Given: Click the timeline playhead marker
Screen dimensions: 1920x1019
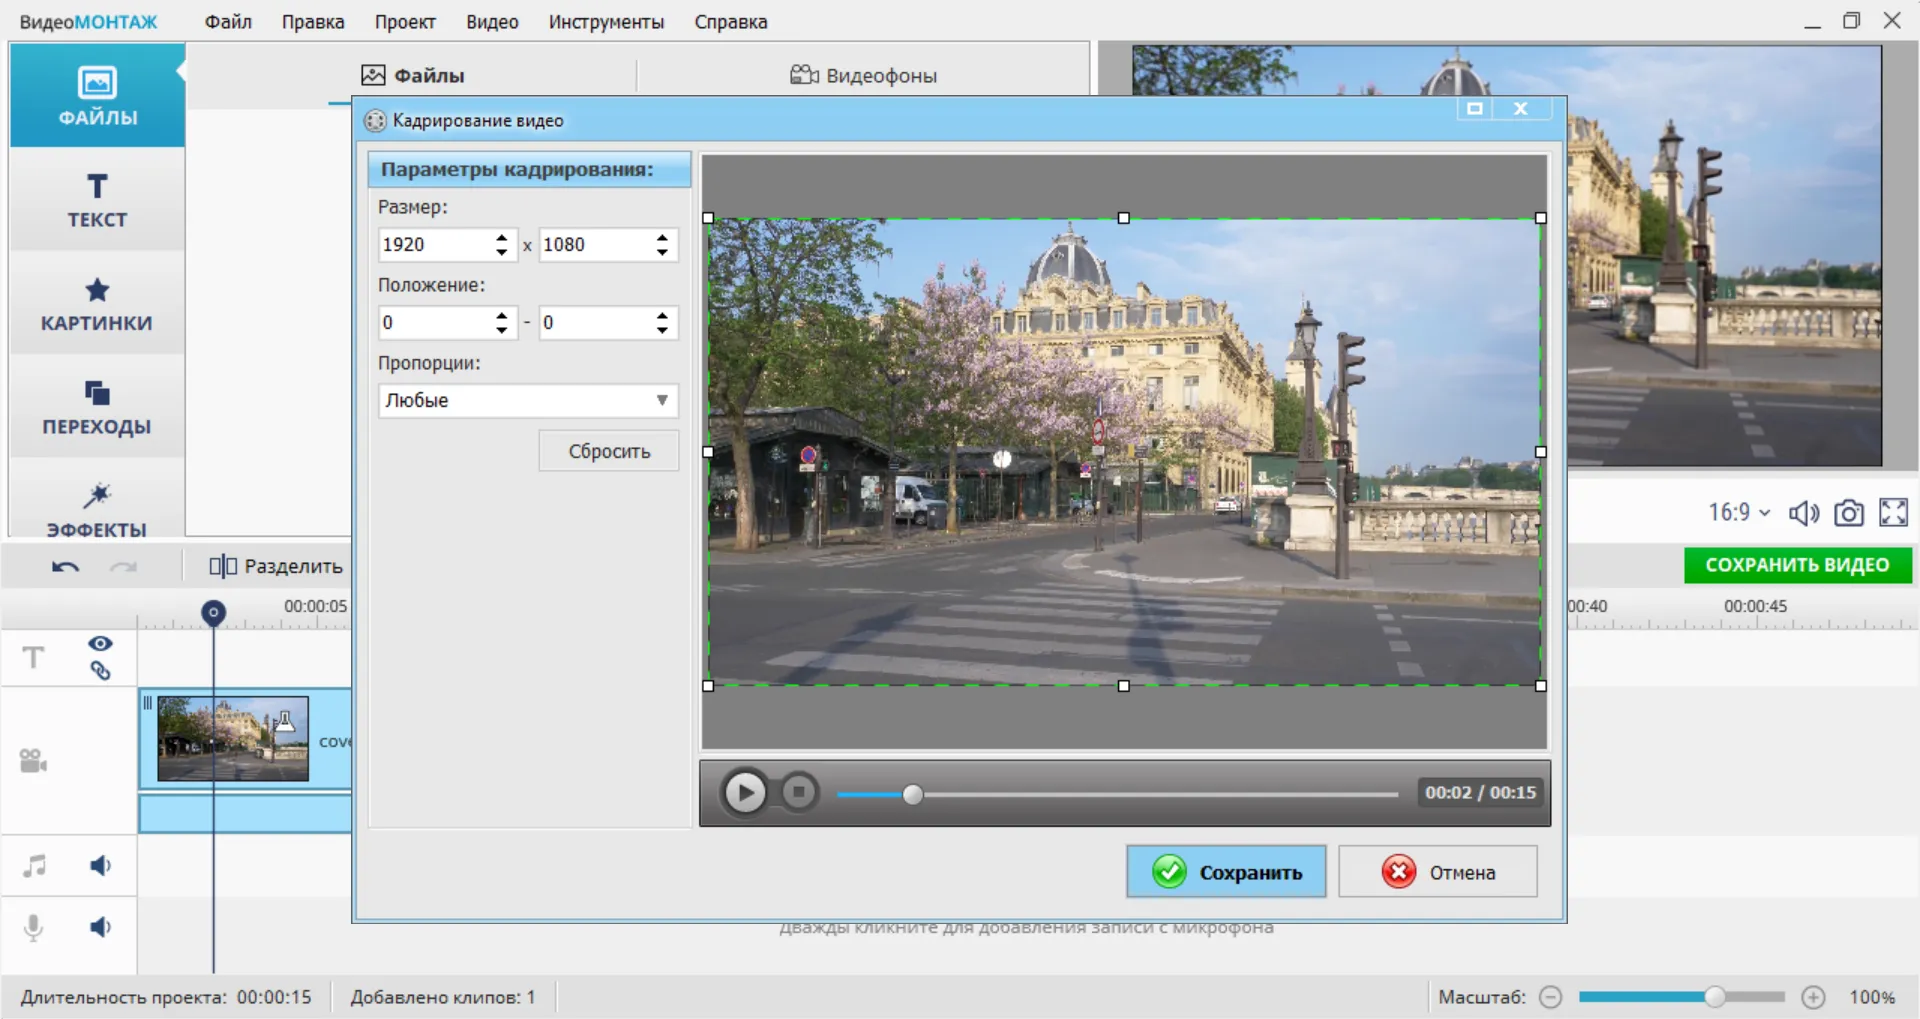Looking at the screenshot, I should coord(213,612).
